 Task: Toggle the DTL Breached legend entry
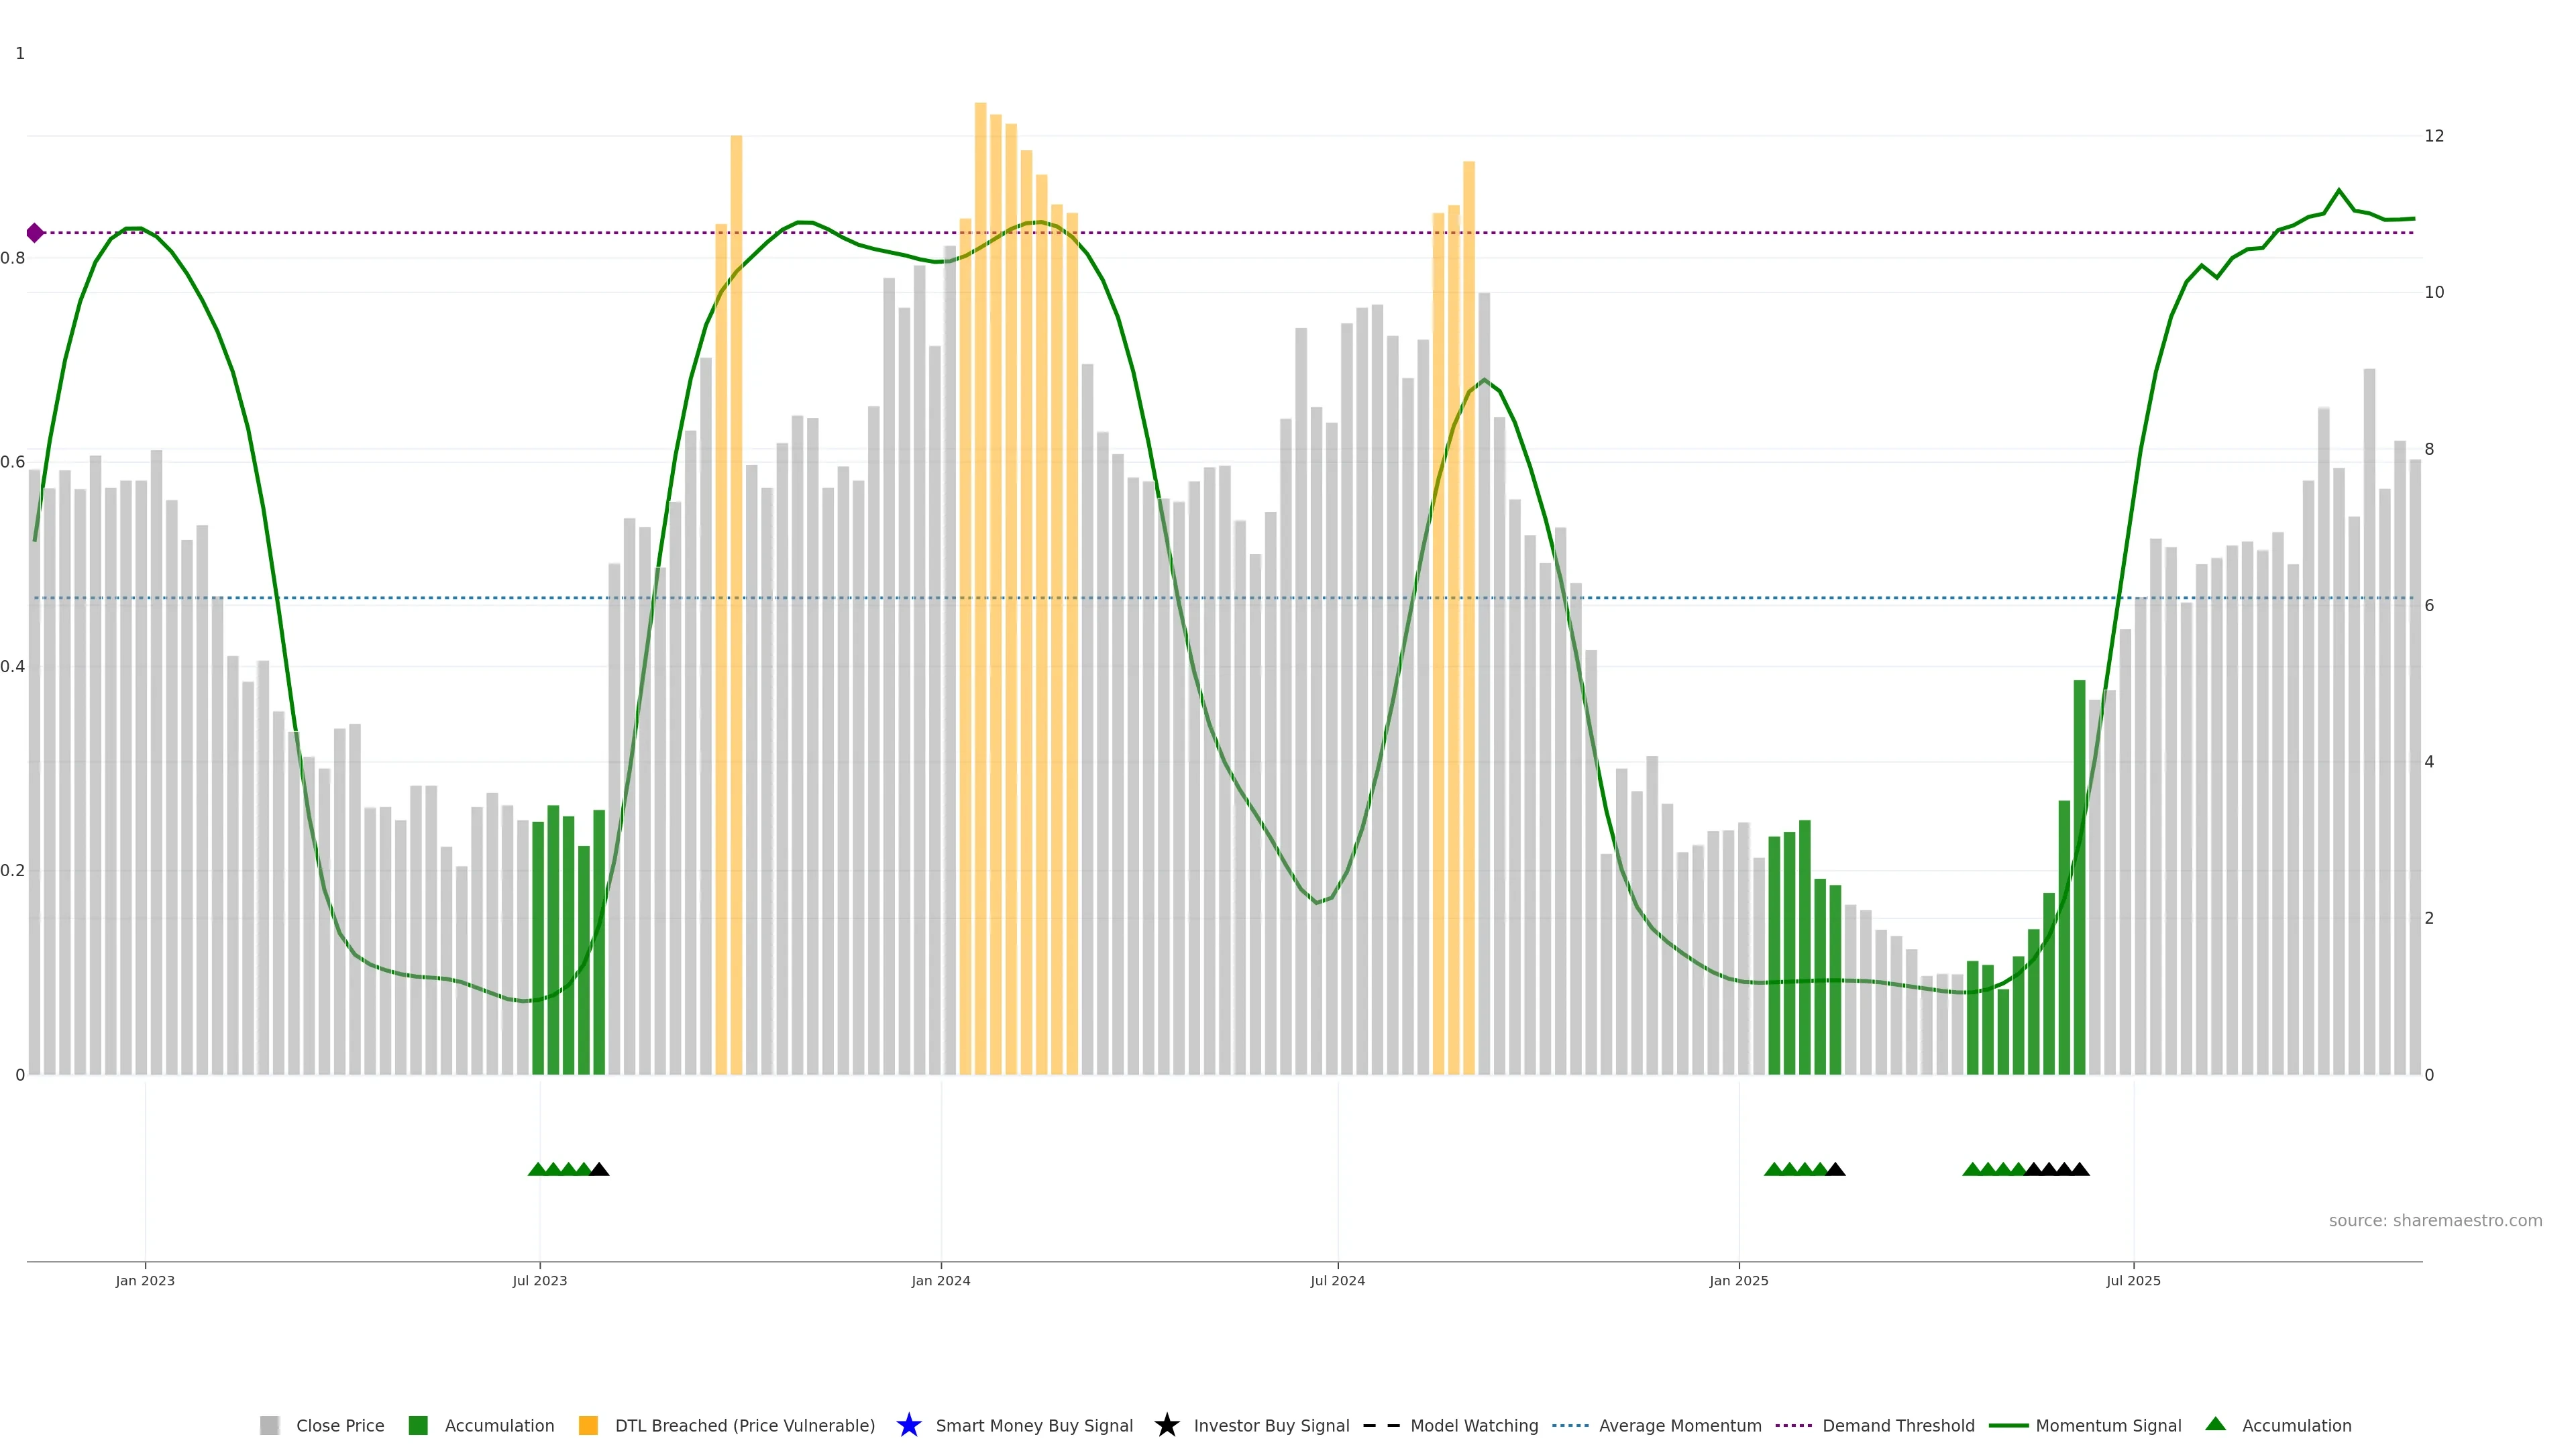(x=744, y=1426)
